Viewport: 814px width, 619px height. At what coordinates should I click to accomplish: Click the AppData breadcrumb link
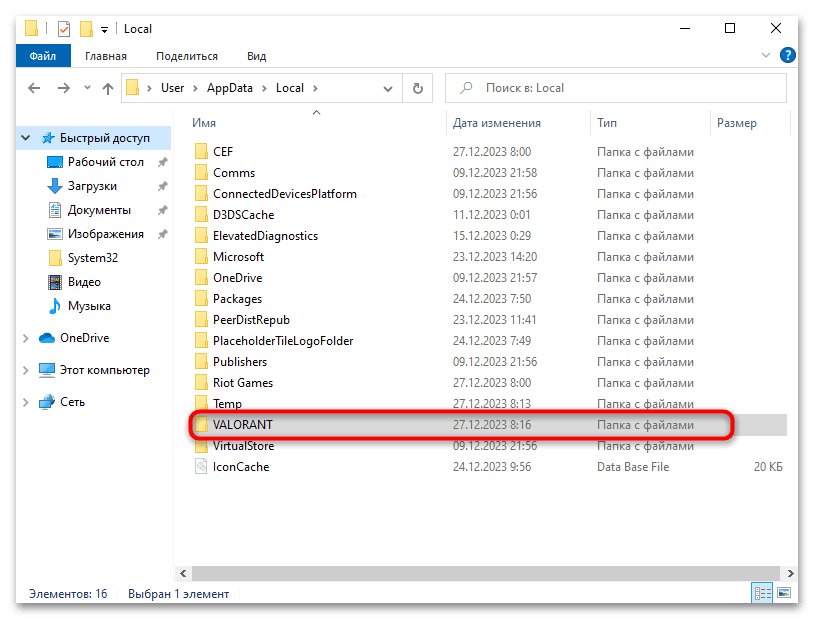(232, 88)
